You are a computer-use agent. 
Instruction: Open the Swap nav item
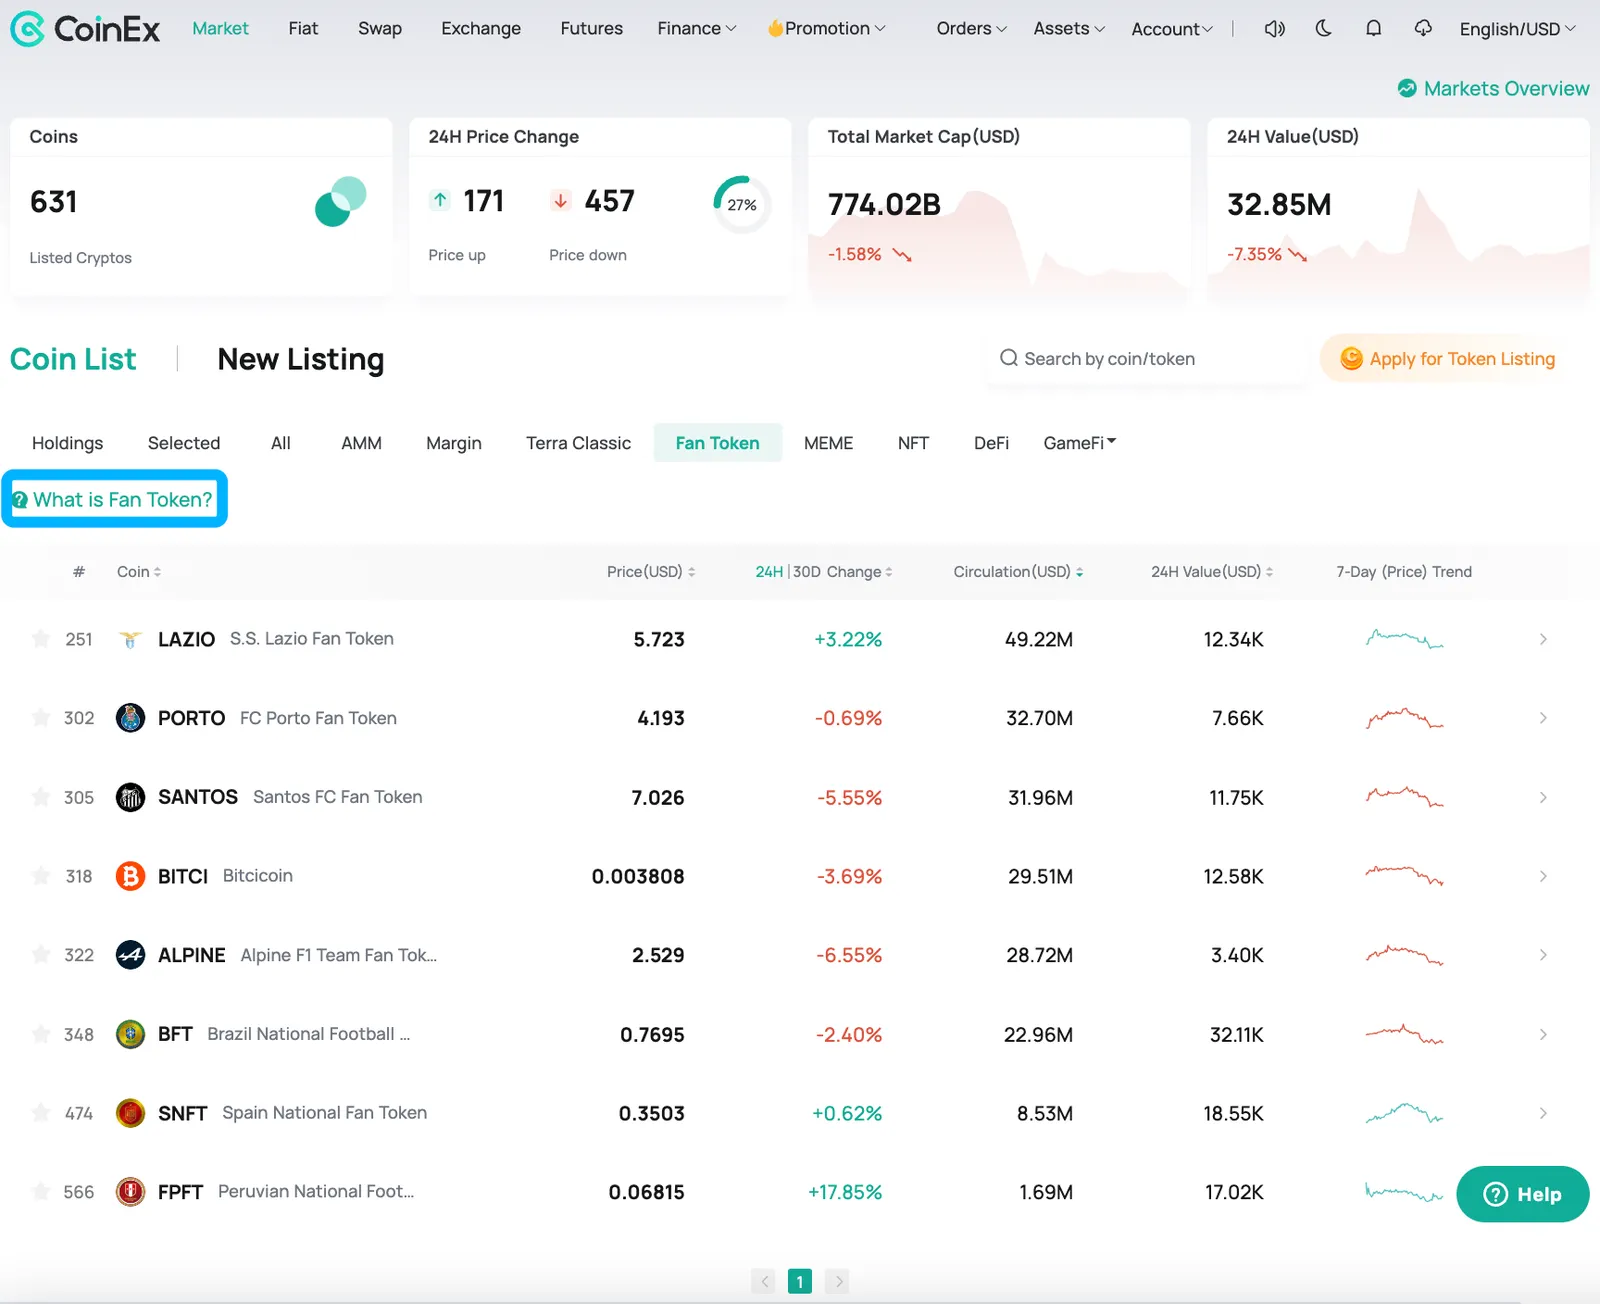coord(380,29)
